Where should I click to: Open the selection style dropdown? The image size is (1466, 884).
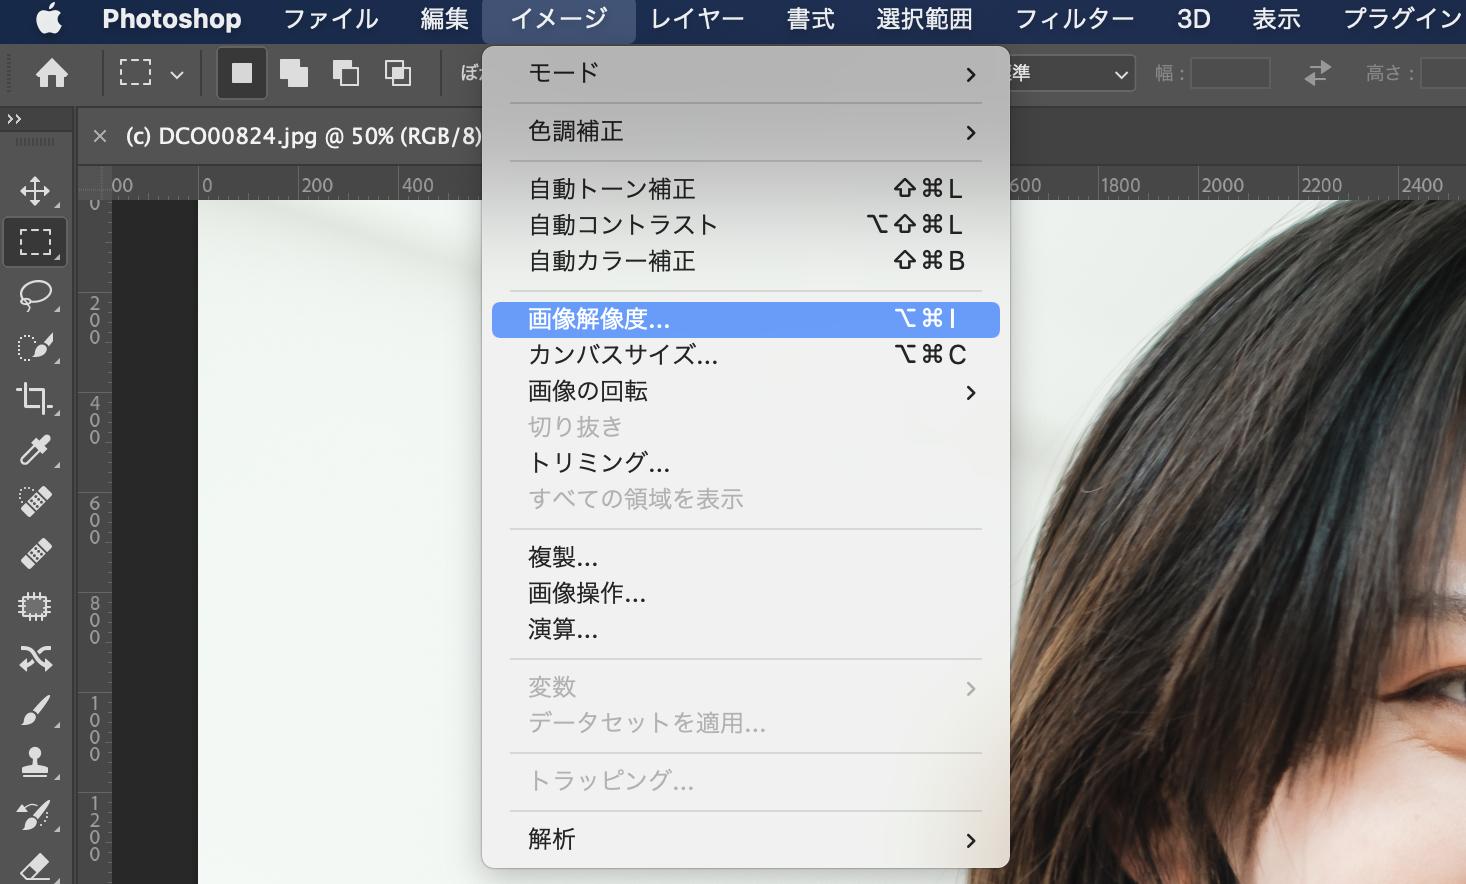(x=1072, y=73)
